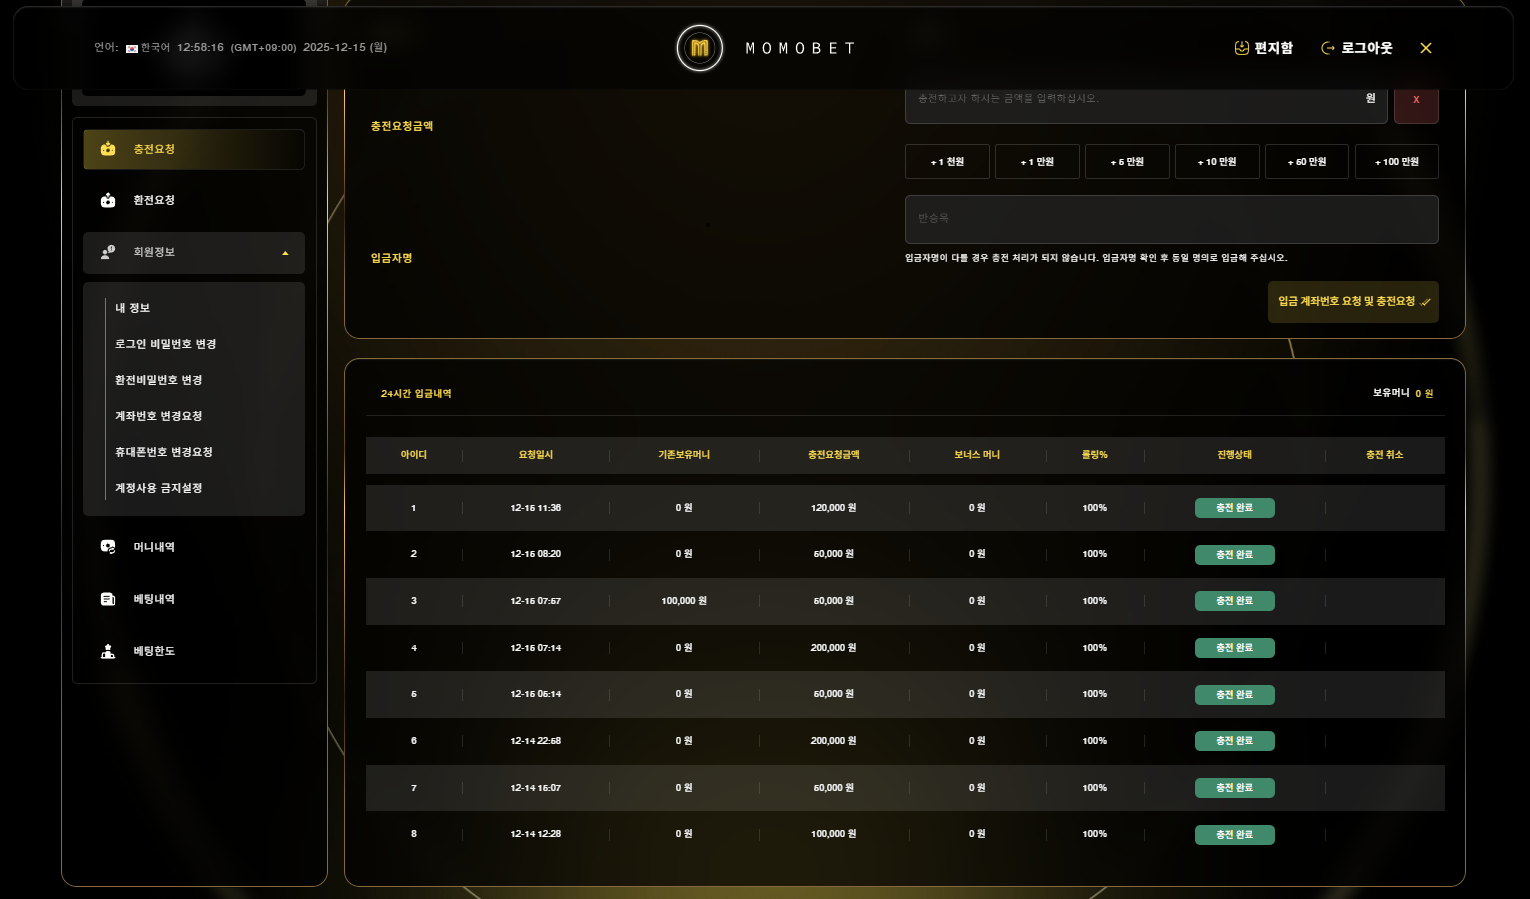Open the 언어 한국어 language selector
This screenshot has height=899, width=1530.
click(x=148, y=48)
